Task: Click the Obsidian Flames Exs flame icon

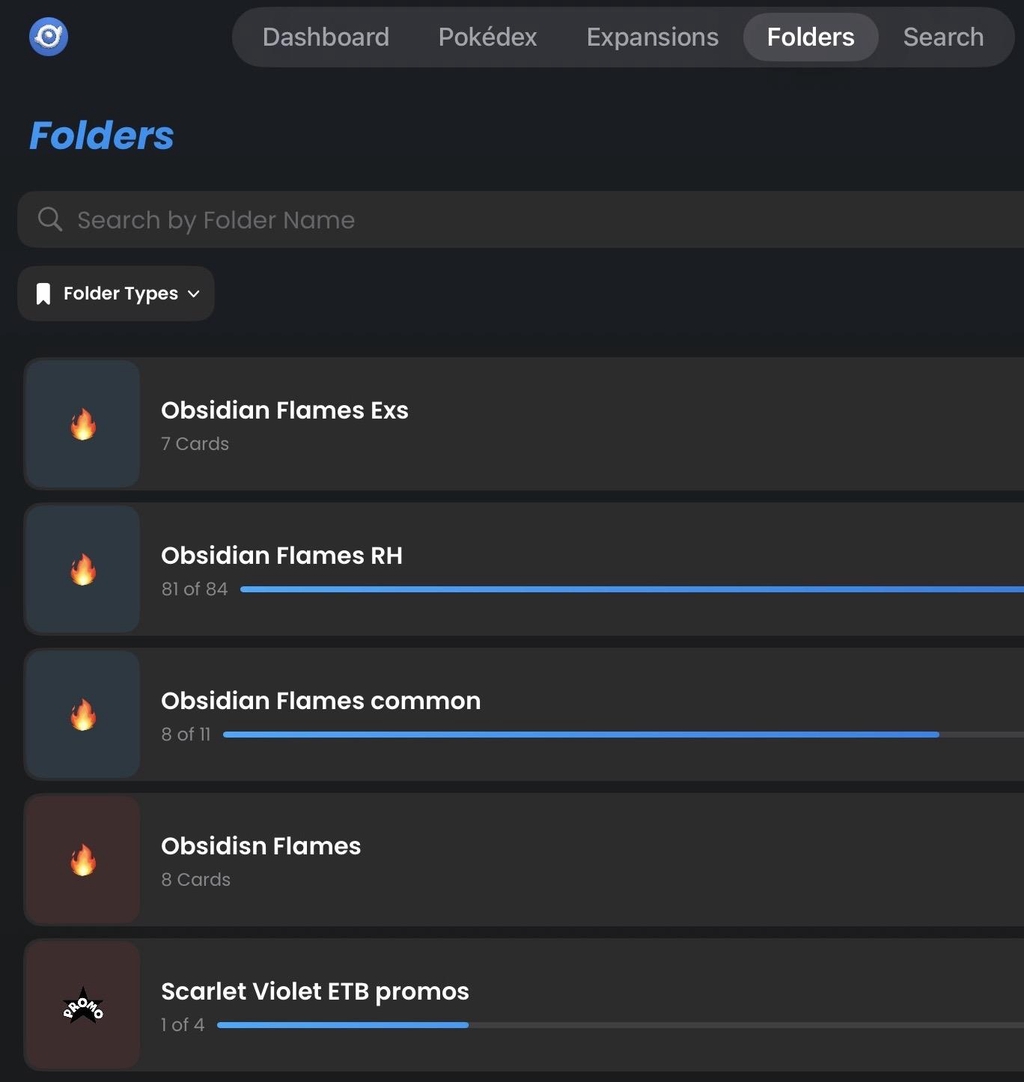Action: [x=83, y=425]
